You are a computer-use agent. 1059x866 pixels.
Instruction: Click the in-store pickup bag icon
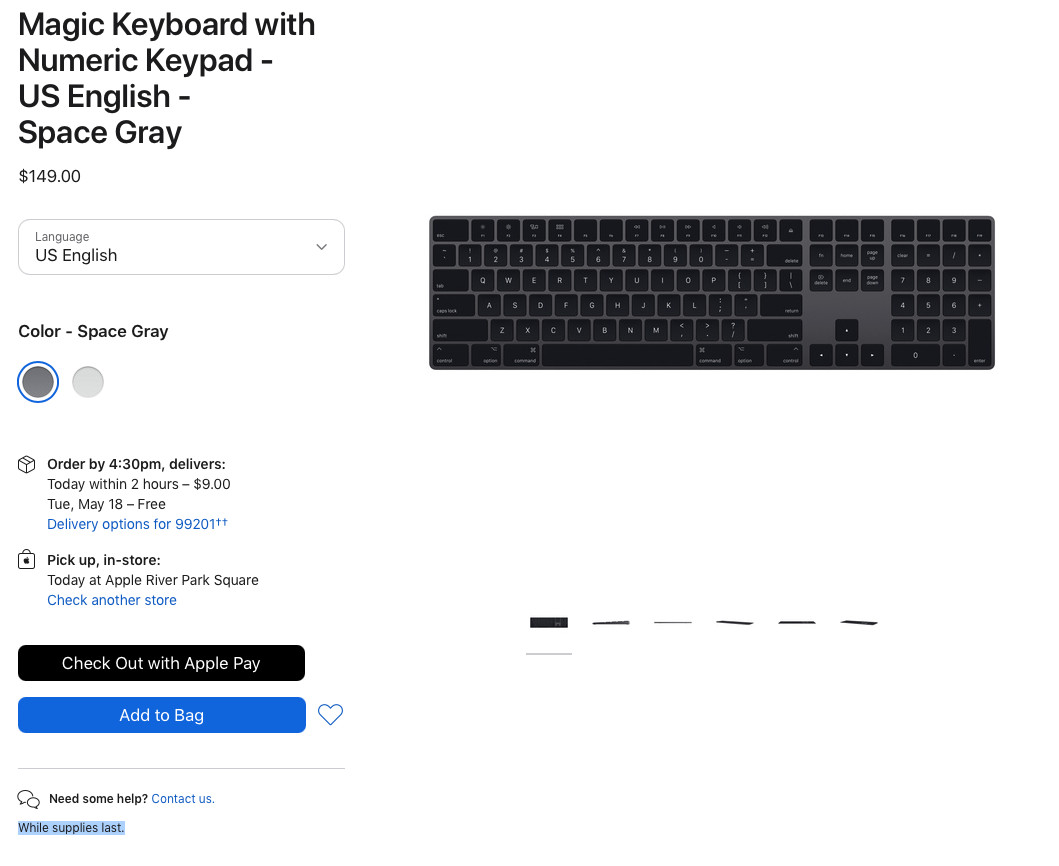click(x=27, y=560)
